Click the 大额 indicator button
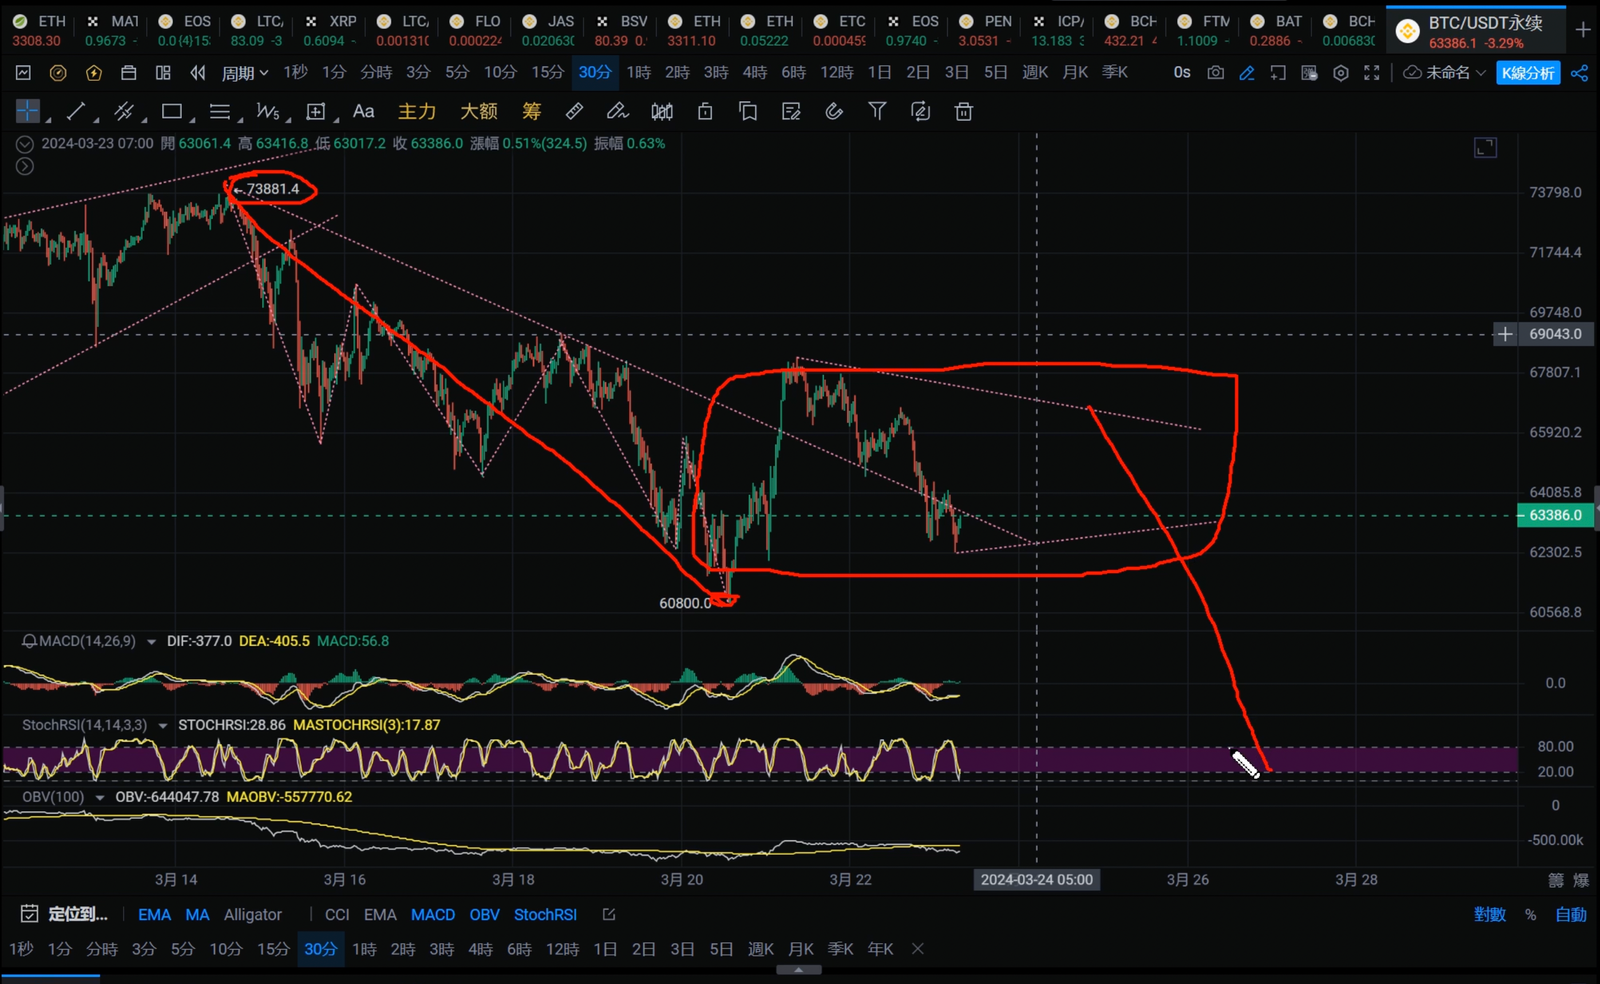This screenshot has width=1600, height=984. click(479, 111)
